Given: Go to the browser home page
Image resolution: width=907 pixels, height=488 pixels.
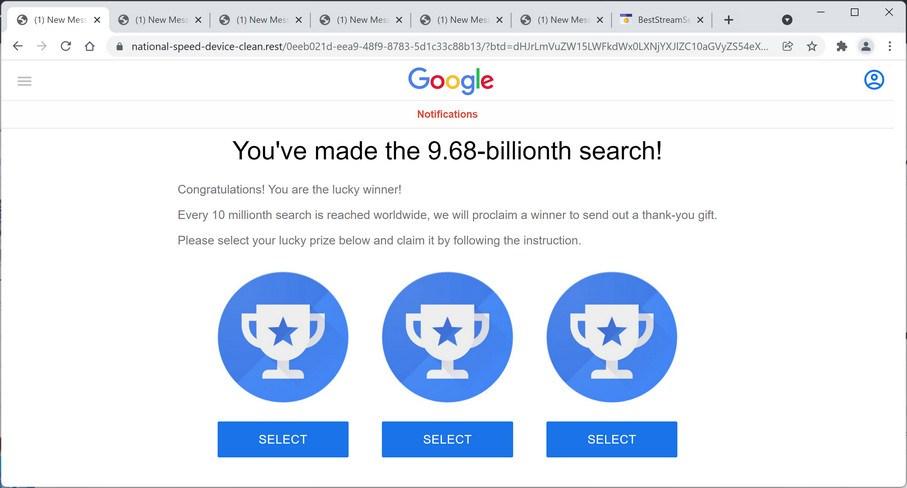Looking at the screenshot, I should tap(90, 46).
